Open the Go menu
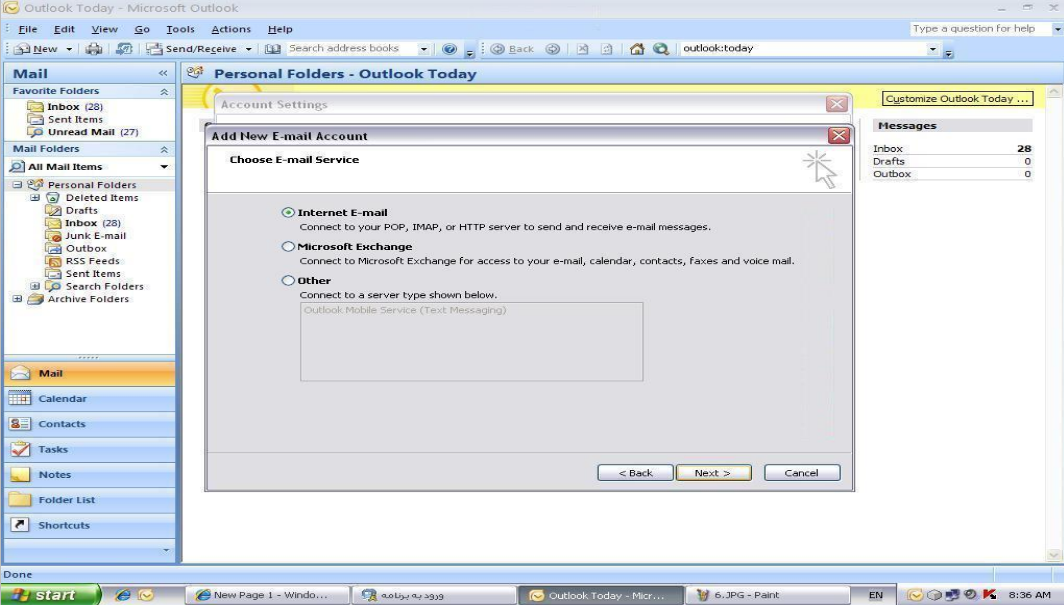 (x=142, y=29)
